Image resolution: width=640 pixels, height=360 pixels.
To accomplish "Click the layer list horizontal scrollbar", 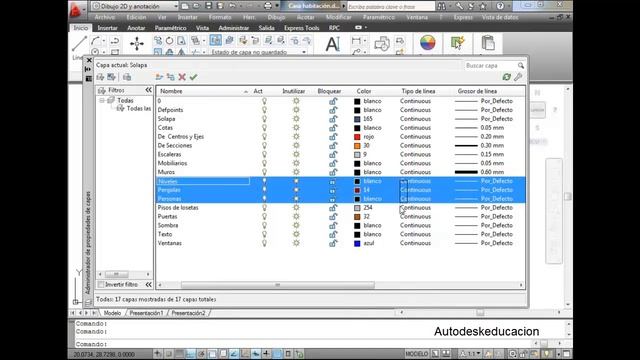I will point(278,285).
